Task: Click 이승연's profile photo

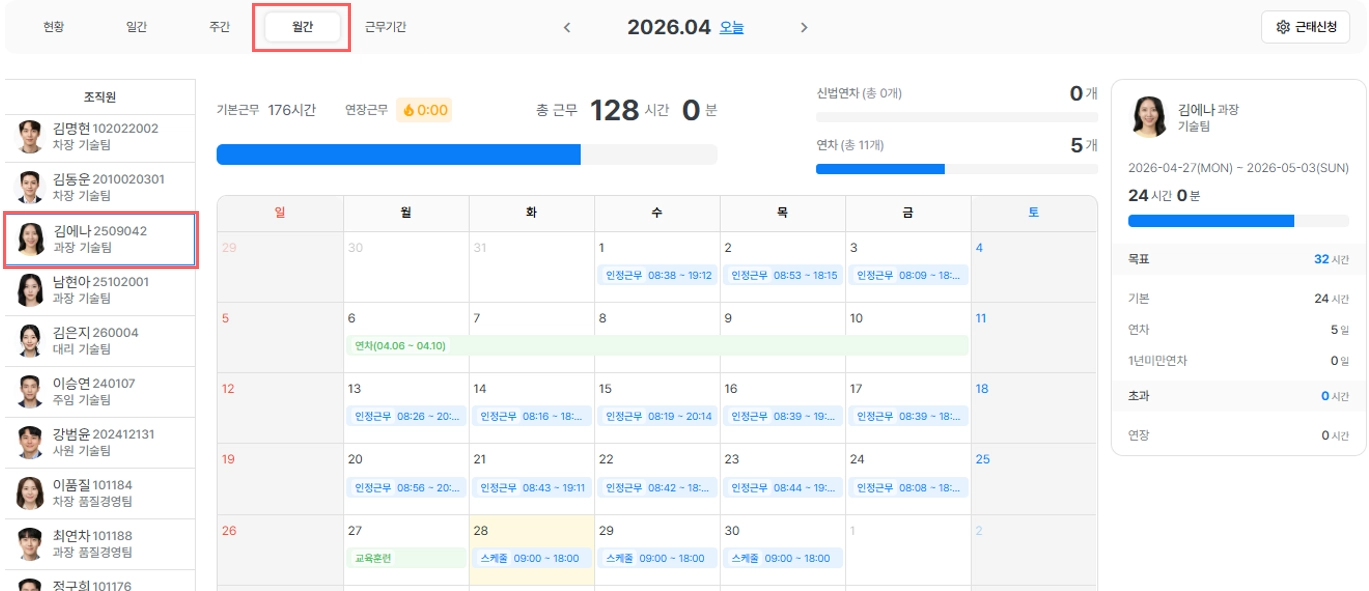Action: tap(31, 392)
